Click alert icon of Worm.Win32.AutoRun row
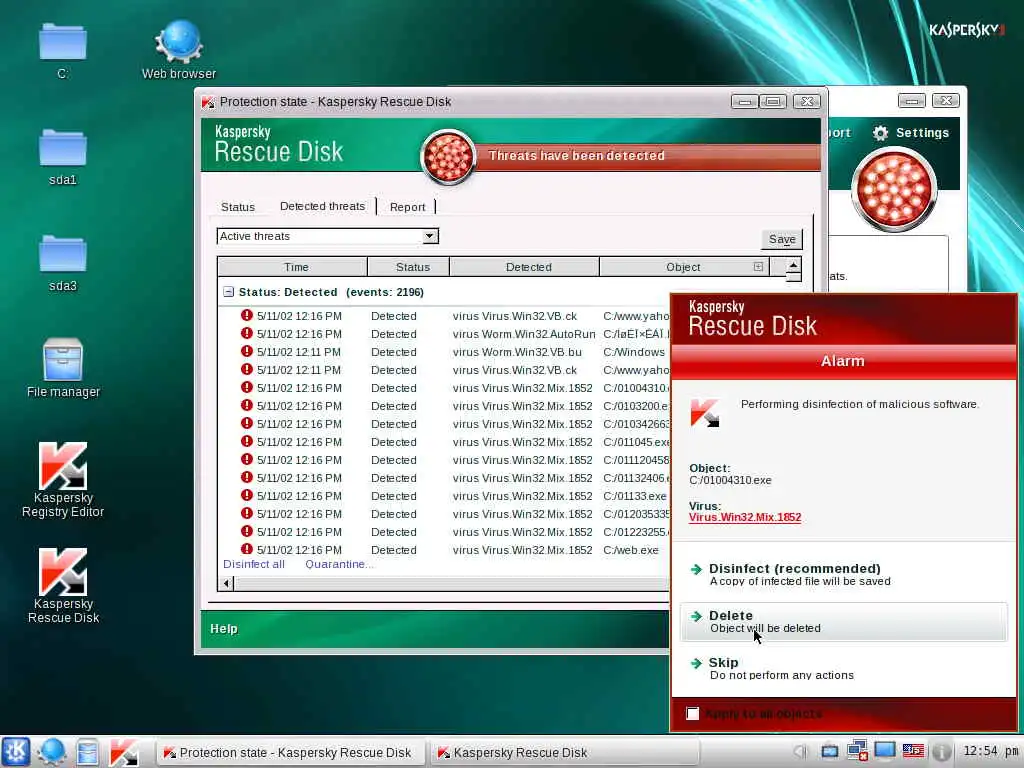1024x768 pixels. (x=246, y=333)
